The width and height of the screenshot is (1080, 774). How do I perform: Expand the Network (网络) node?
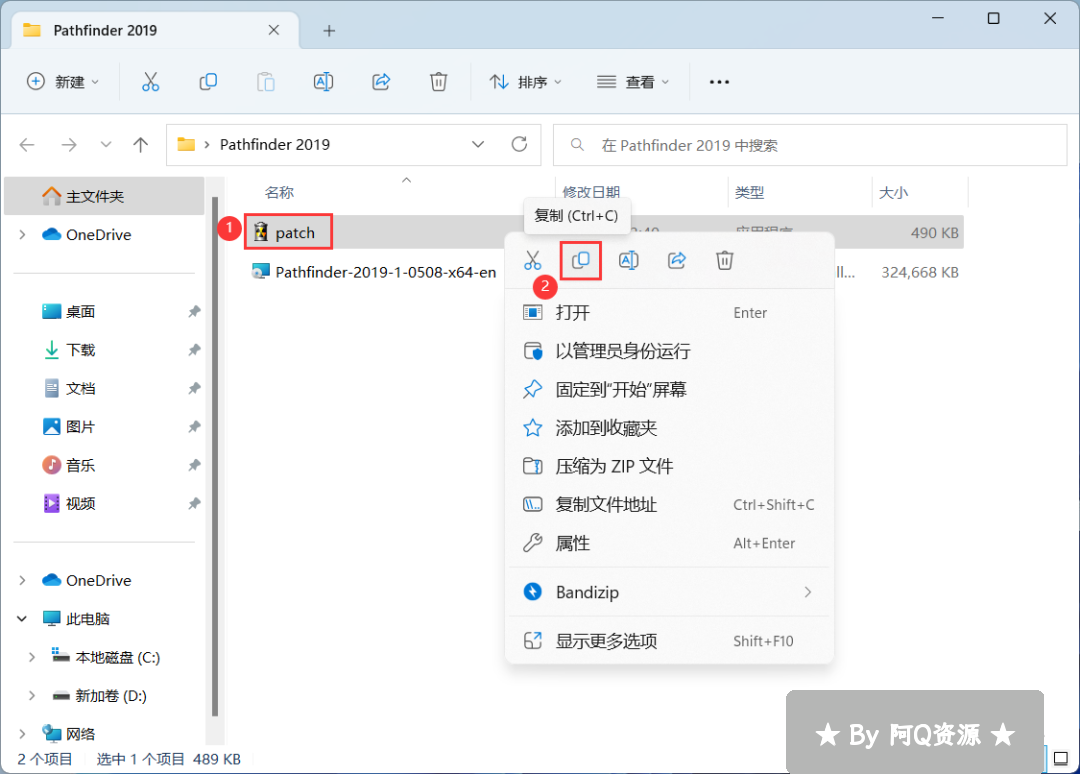coord(23,733)
